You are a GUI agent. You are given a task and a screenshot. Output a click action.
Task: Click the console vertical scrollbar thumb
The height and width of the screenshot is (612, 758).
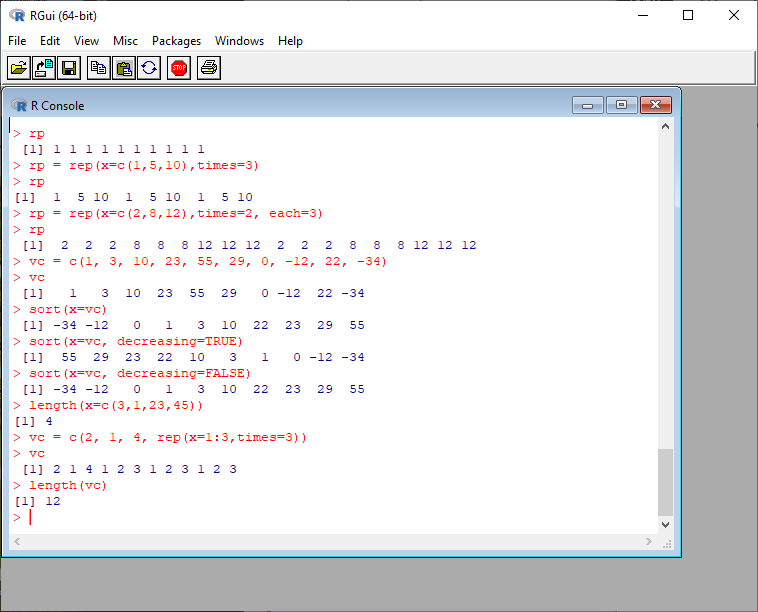(665, 482)
